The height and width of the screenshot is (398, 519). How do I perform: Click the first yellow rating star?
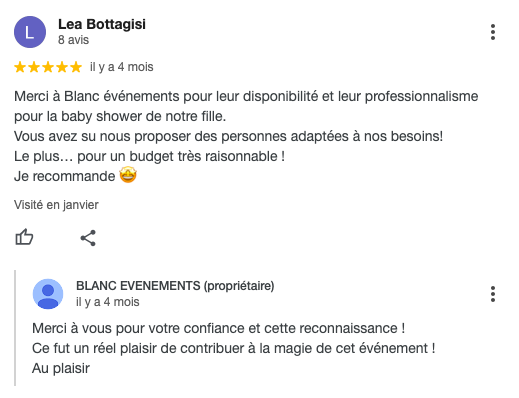tap(20, 67)
